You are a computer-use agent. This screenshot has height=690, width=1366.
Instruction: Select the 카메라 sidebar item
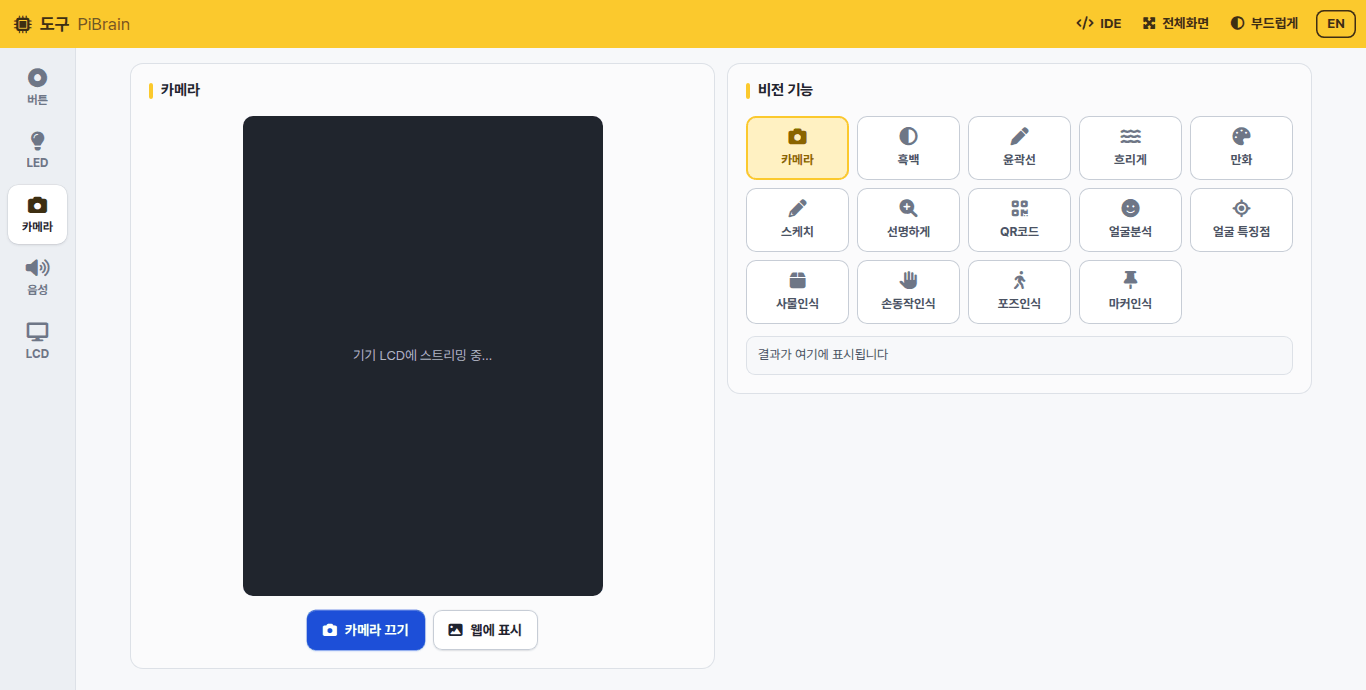point(37,214)
